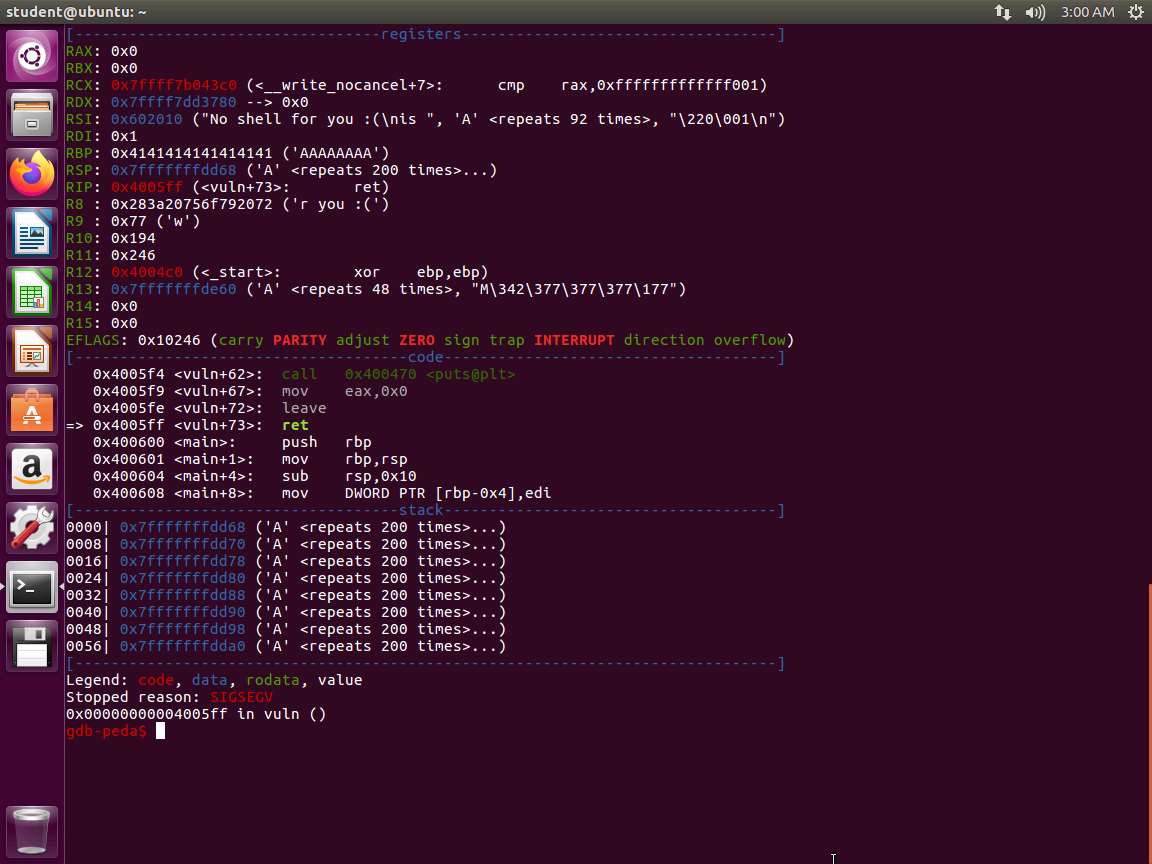
Task: Click the Amazon launcher icon
Action: coord(32,469)
